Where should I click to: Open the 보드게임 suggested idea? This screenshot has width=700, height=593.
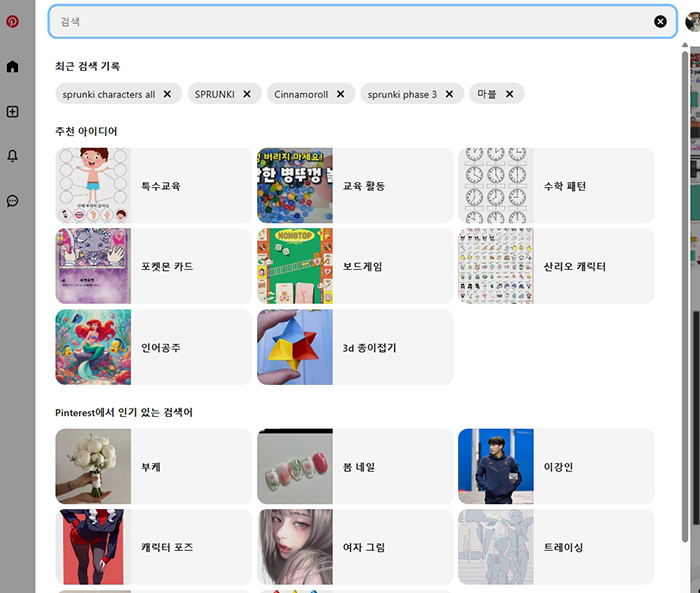point(355,266)
